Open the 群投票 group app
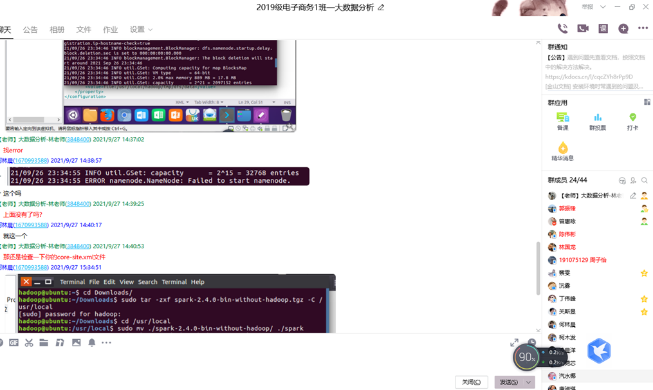 [x=598, y=121]
